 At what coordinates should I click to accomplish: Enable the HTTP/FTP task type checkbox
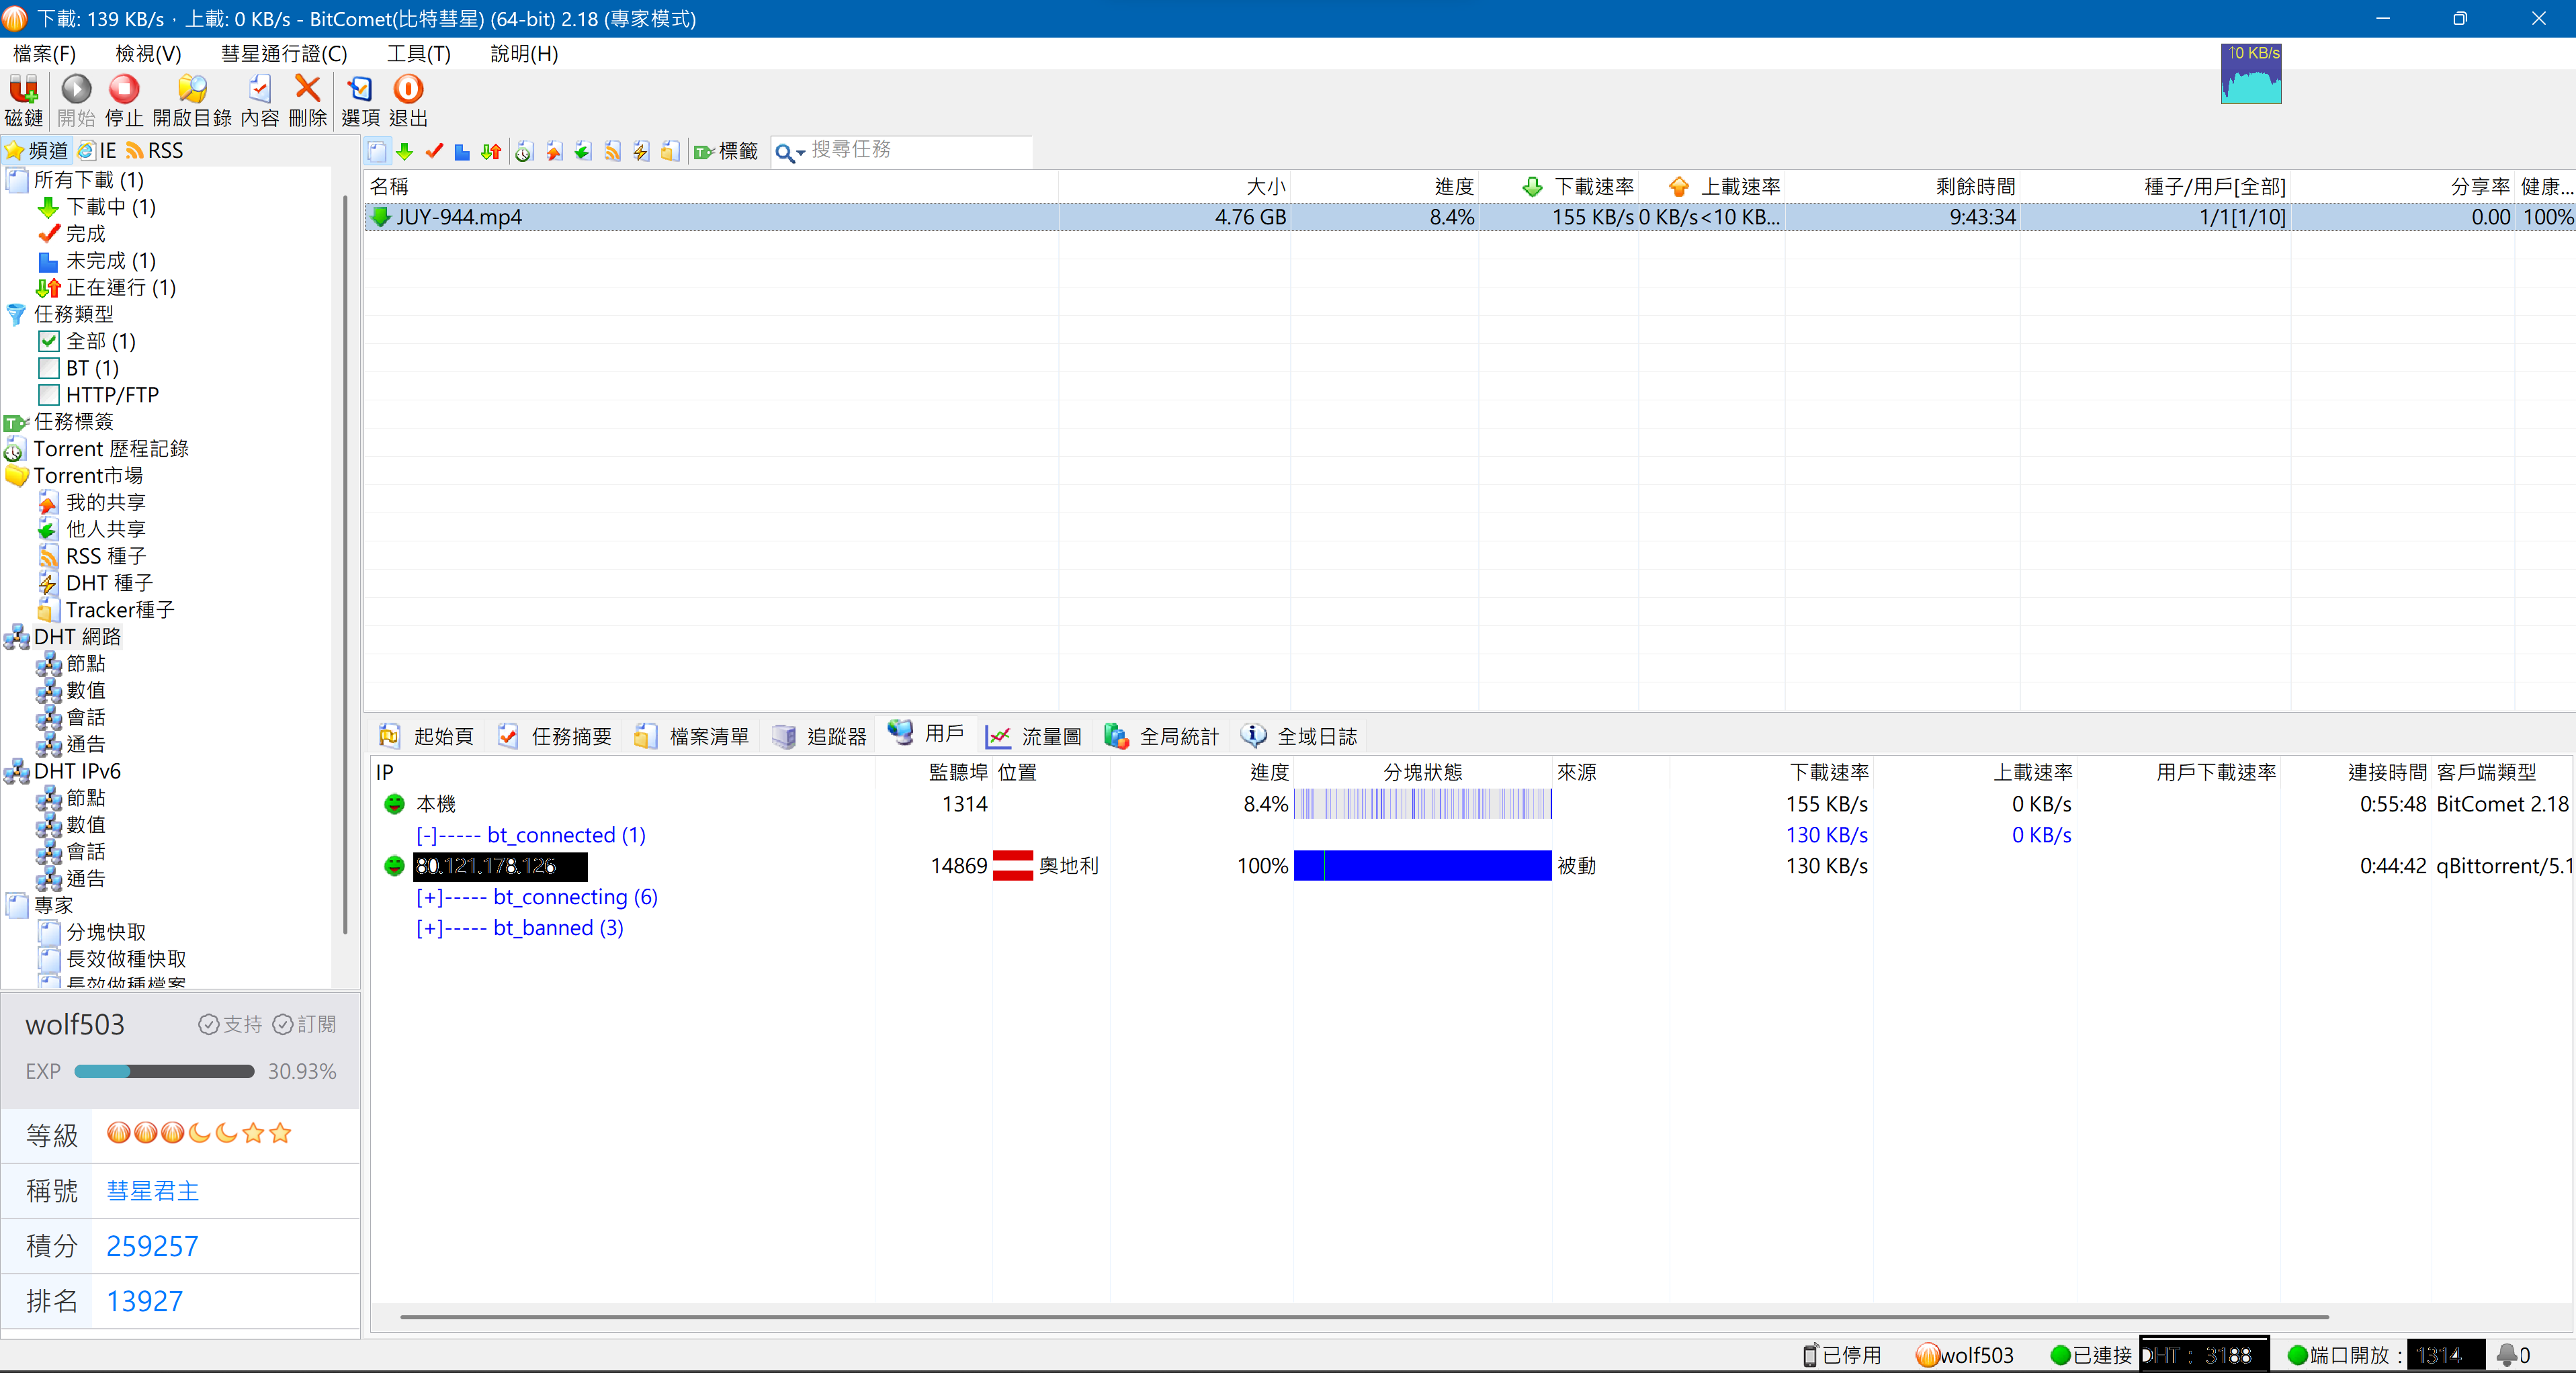pyautogui.click(x=49, y=395)
